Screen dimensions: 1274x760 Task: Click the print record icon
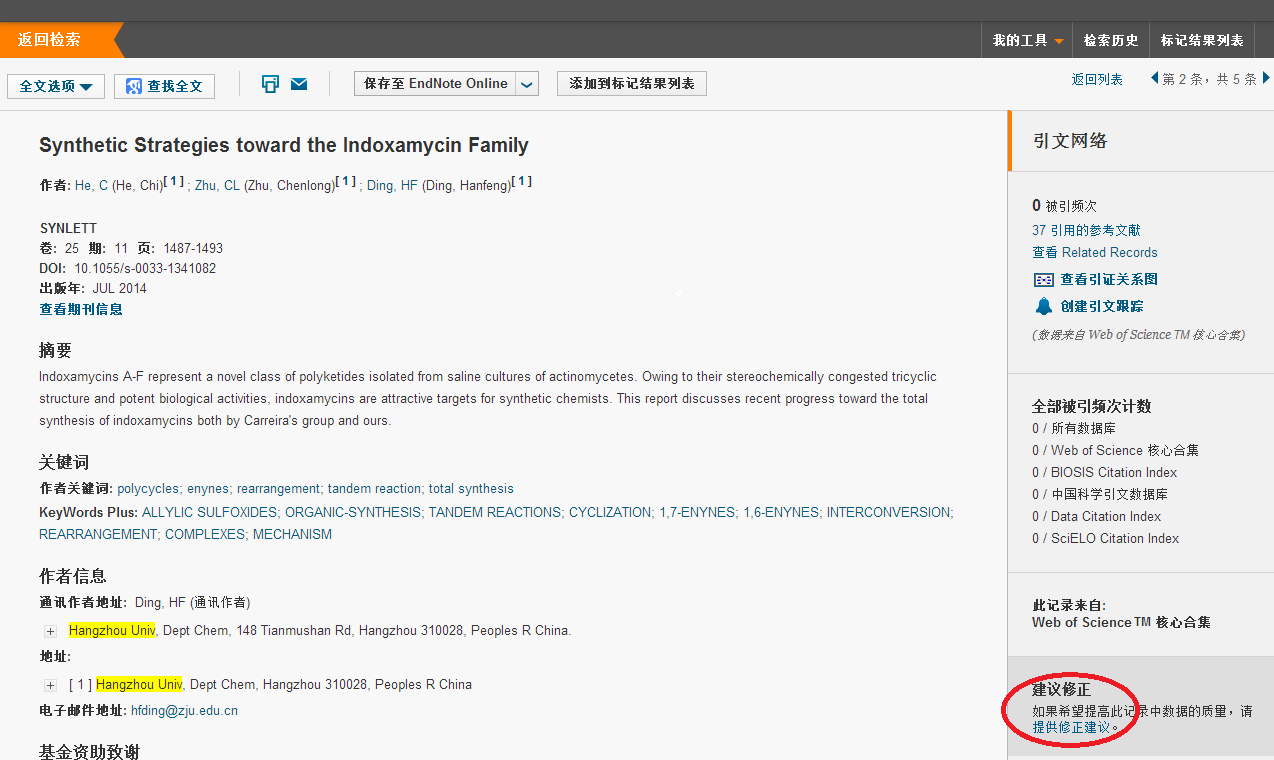[x=270, y=84]
